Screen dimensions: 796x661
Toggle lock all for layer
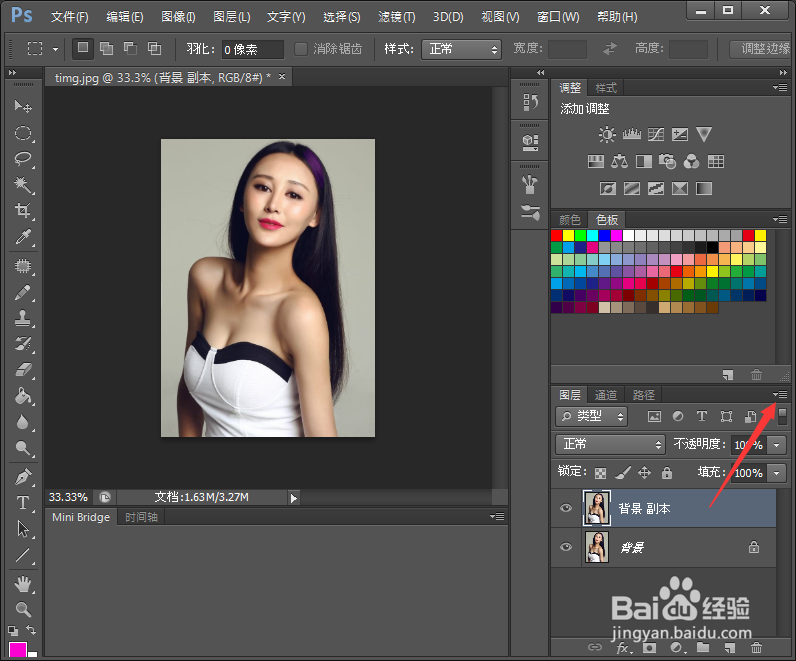coord(667,473)
